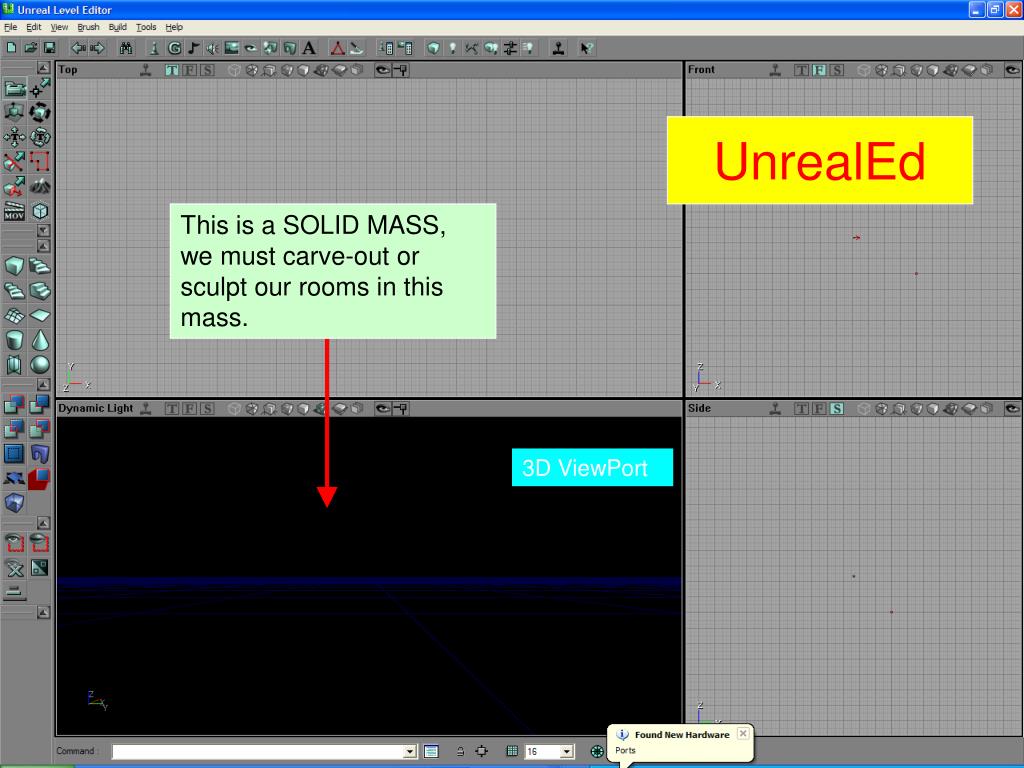This screenshot has height=768, width=1024.
Task: Close the Found New Hardware balloon
Action: (743, 733)
